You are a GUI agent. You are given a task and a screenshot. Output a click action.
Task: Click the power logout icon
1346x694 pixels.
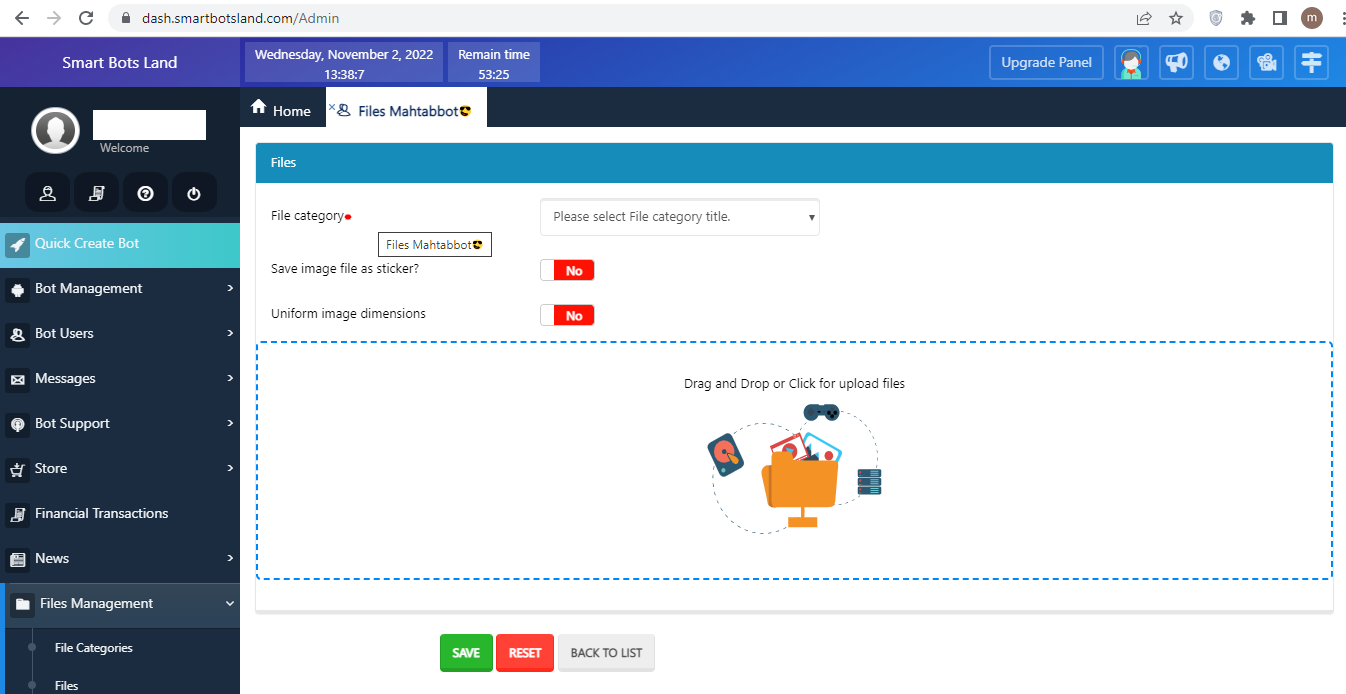pos(194,193)
